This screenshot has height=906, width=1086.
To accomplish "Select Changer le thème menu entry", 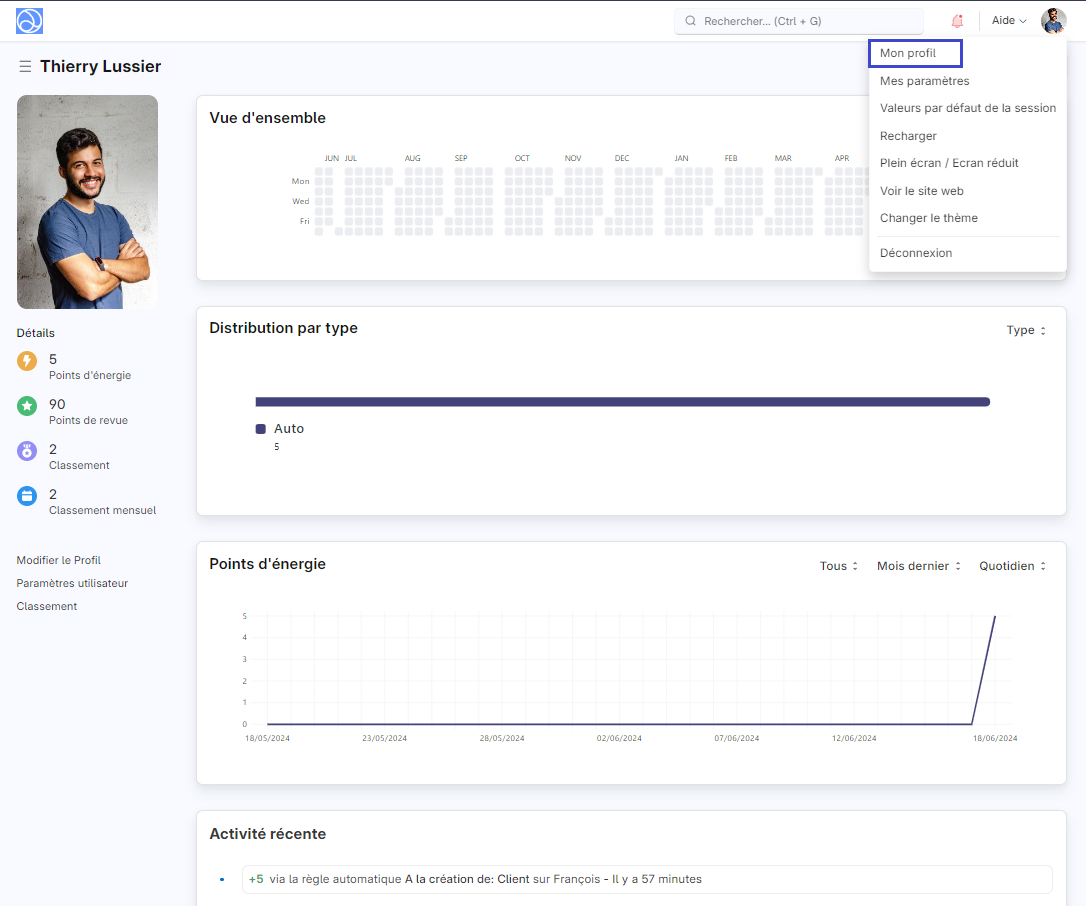I will coord(929,218).
